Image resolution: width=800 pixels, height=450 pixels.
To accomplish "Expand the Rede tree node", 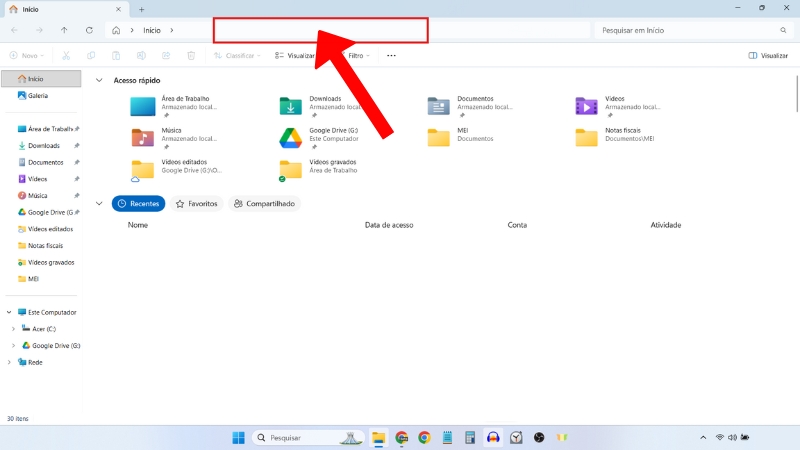I will pyautogui.click(x=9, y=362).
